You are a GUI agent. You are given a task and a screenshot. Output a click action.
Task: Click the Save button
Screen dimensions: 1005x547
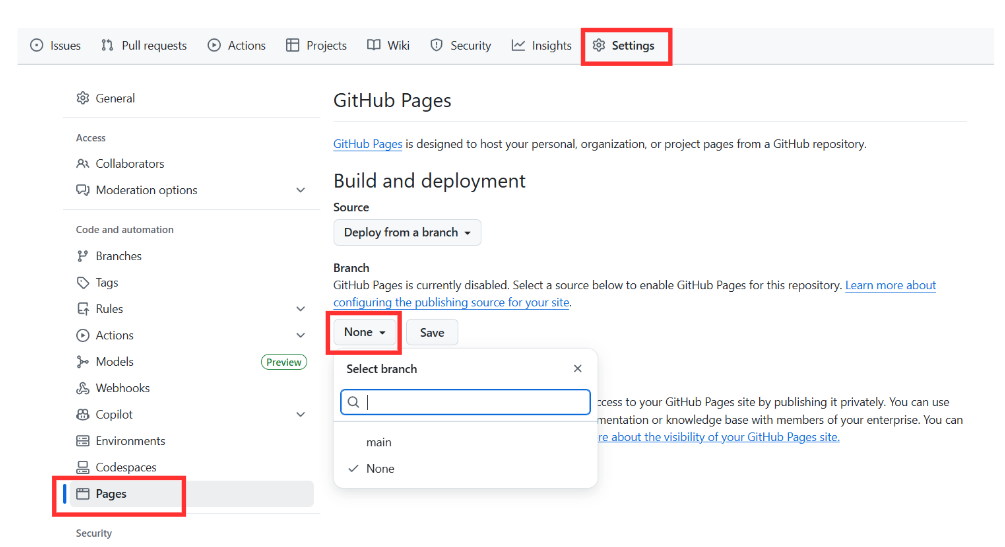[432, 332]
